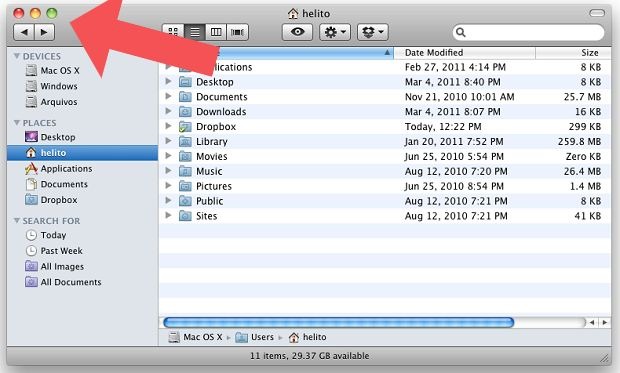The height and width of the screenshot is (373, 620).
Task: Select the Music folder icon in the list
Action: point(185,171)
